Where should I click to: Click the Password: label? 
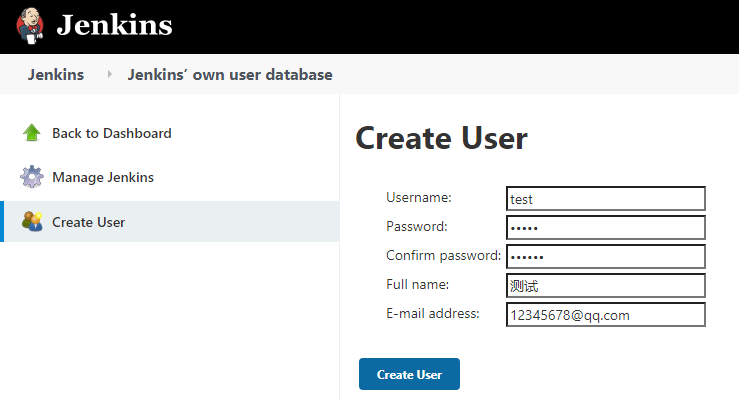click(x=417, y=227)
